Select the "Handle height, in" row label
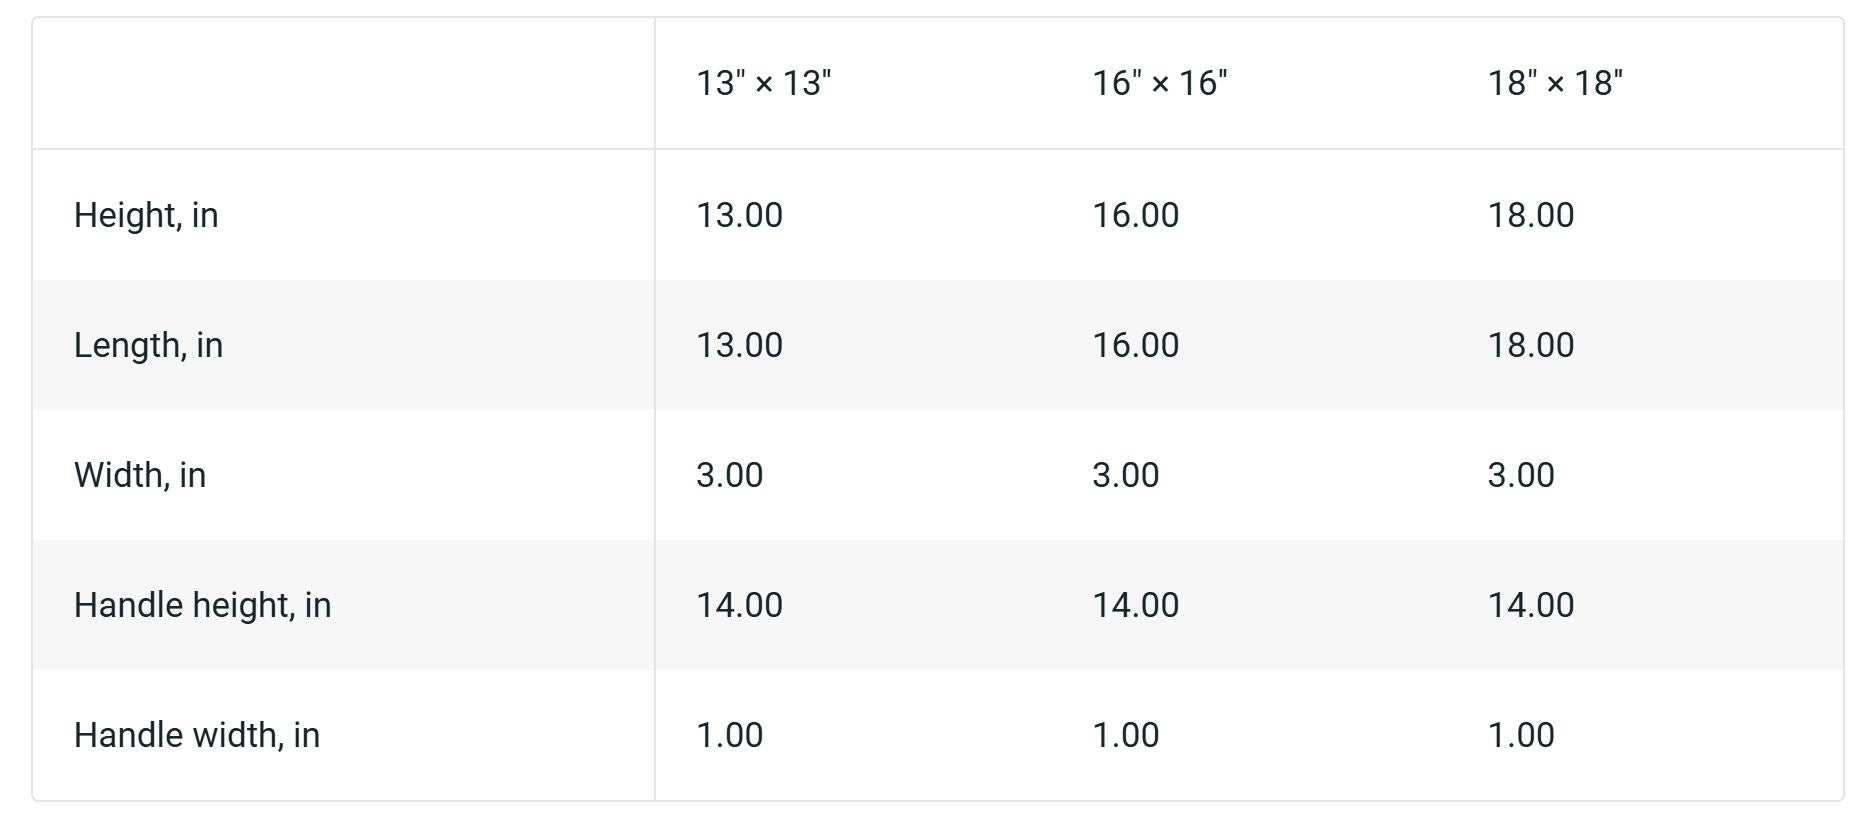The height and width of the screenshot is (824, 1868). click(x=202, y=605)
